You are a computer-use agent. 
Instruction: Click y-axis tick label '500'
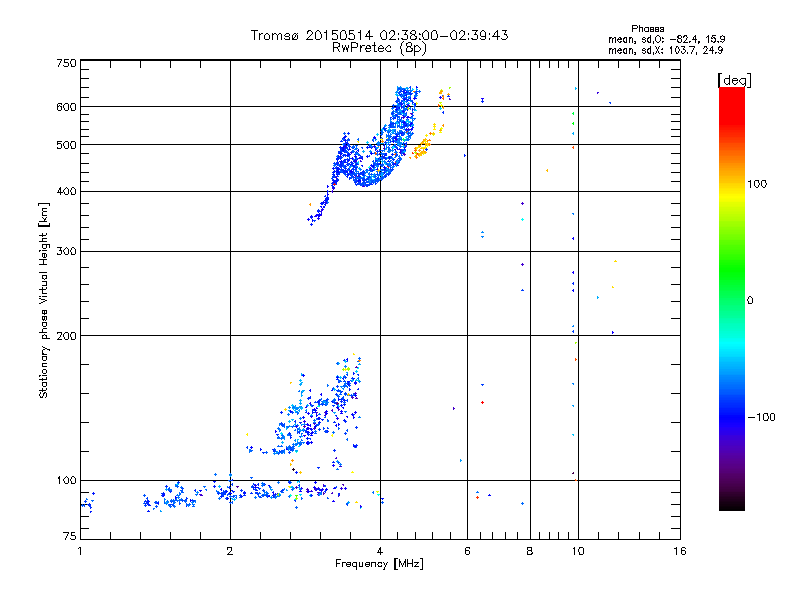pyautogui.click(x=66, y=145)
